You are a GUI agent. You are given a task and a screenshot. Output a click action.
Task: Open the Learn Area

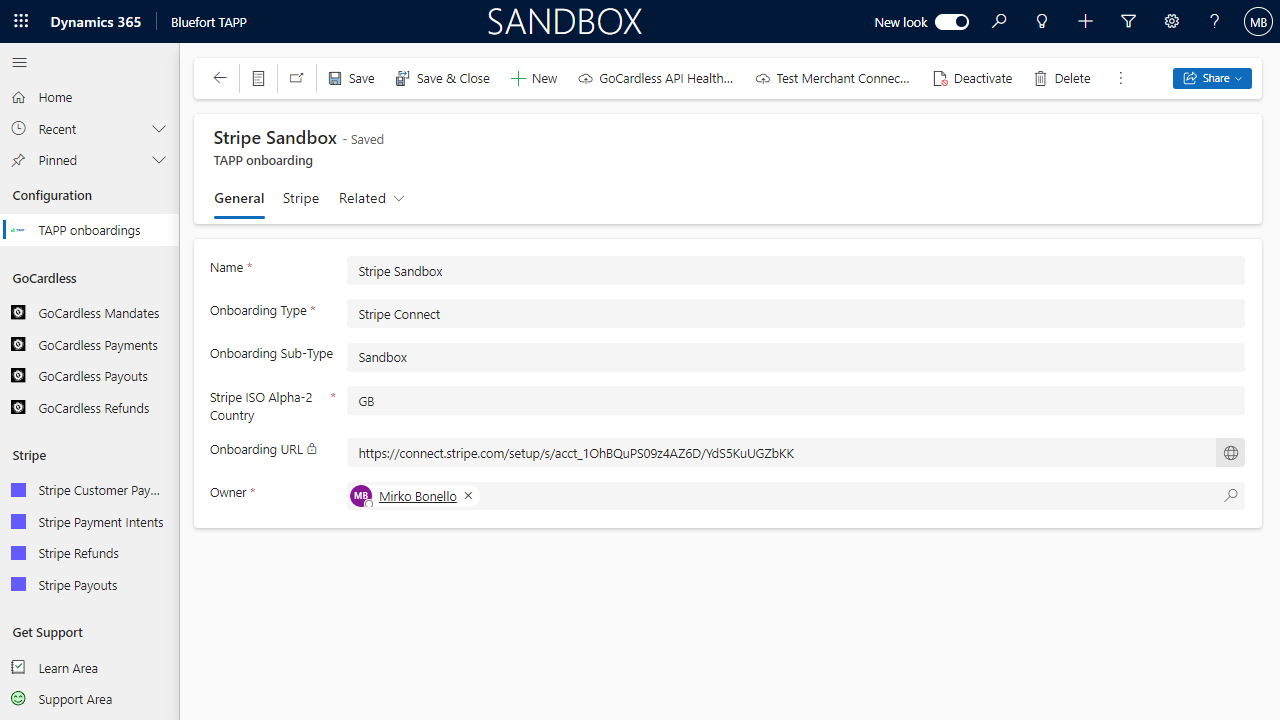(x=89, y=668)
